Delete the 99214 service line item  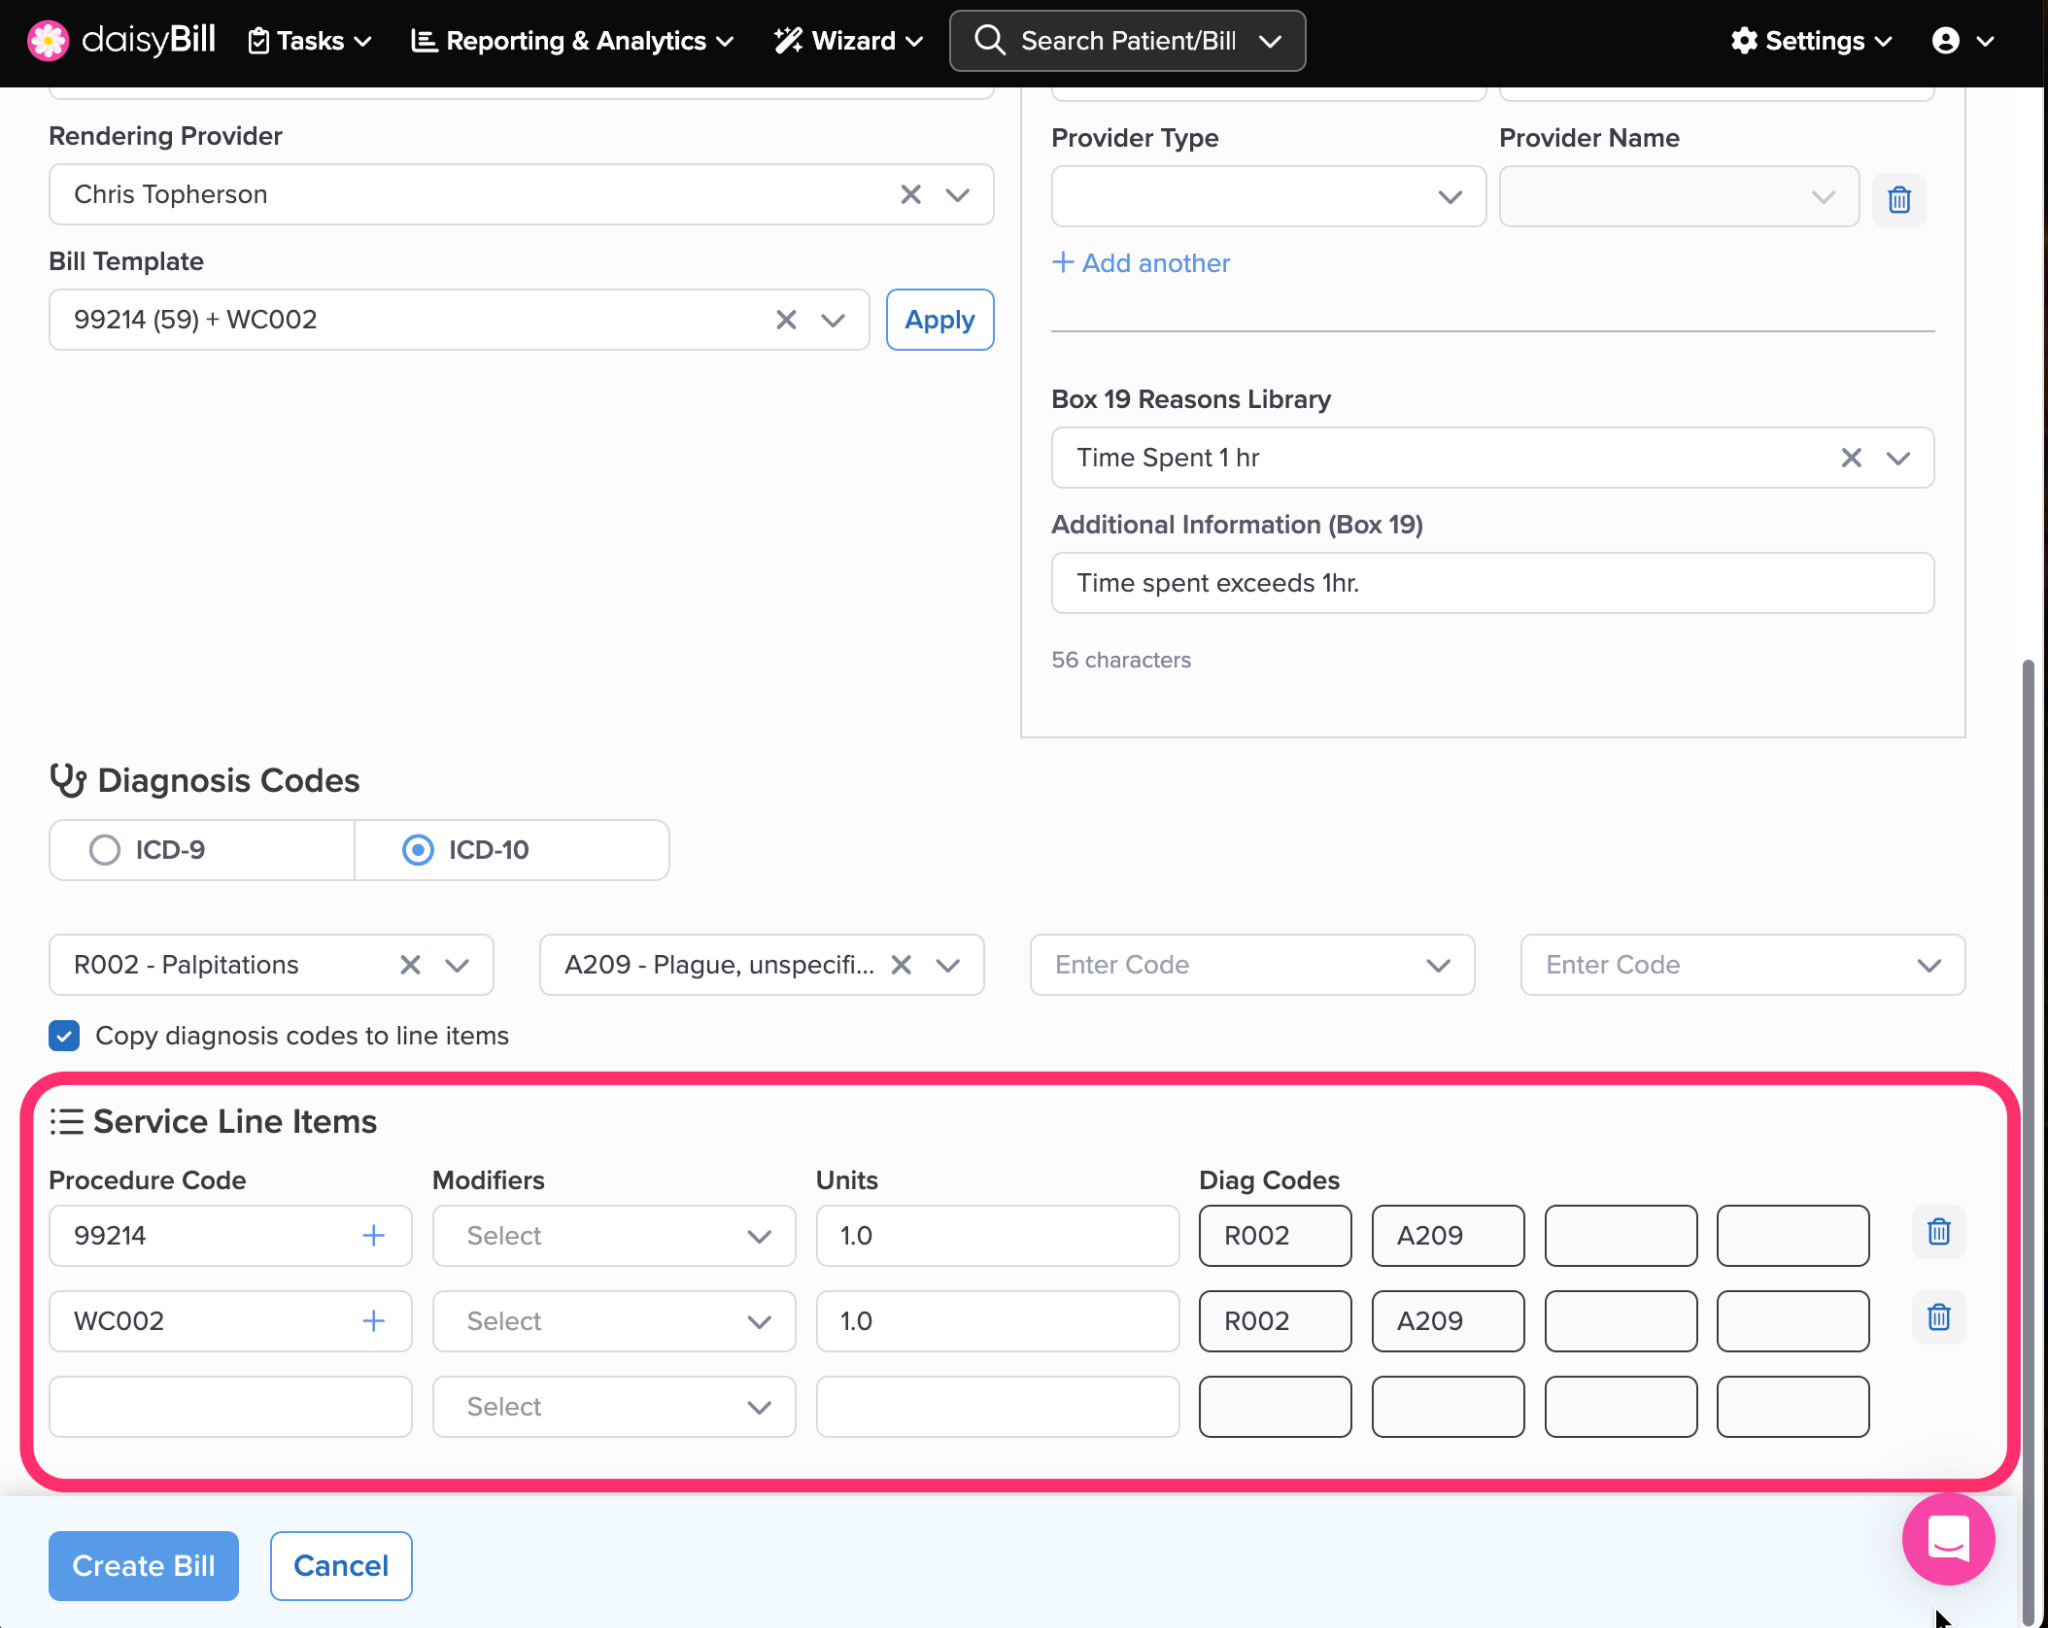[1938, 1232]
